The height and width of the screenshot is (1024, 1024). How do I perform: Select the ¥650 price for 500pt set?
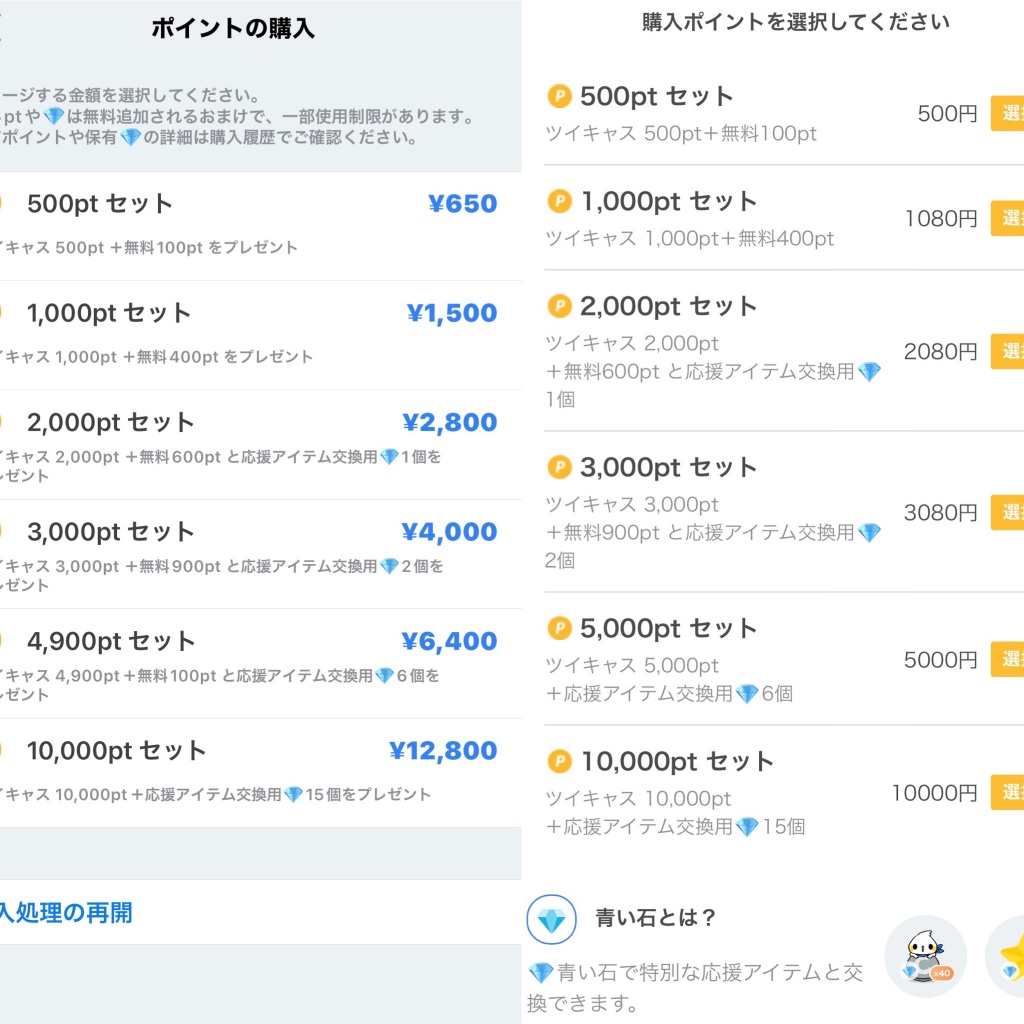pyautogui.click(x=462, y=204)
